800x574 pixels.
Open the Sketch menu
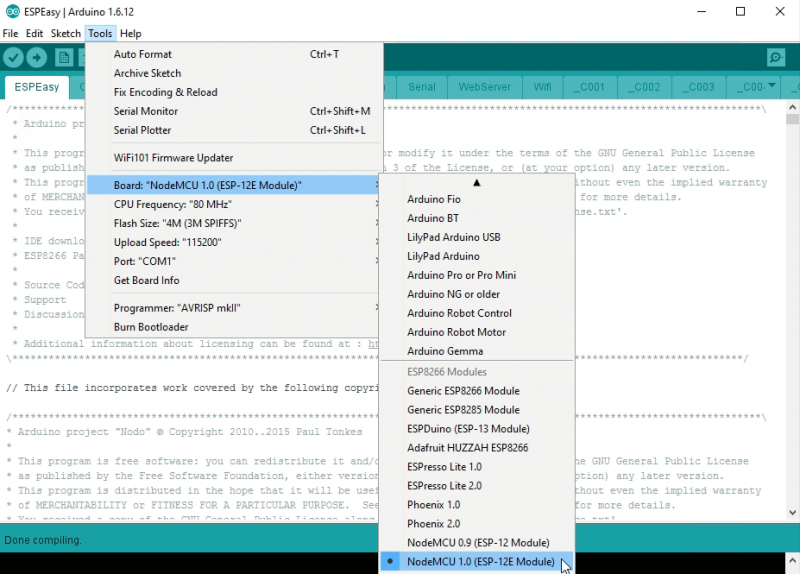click(x=66, y=34)
